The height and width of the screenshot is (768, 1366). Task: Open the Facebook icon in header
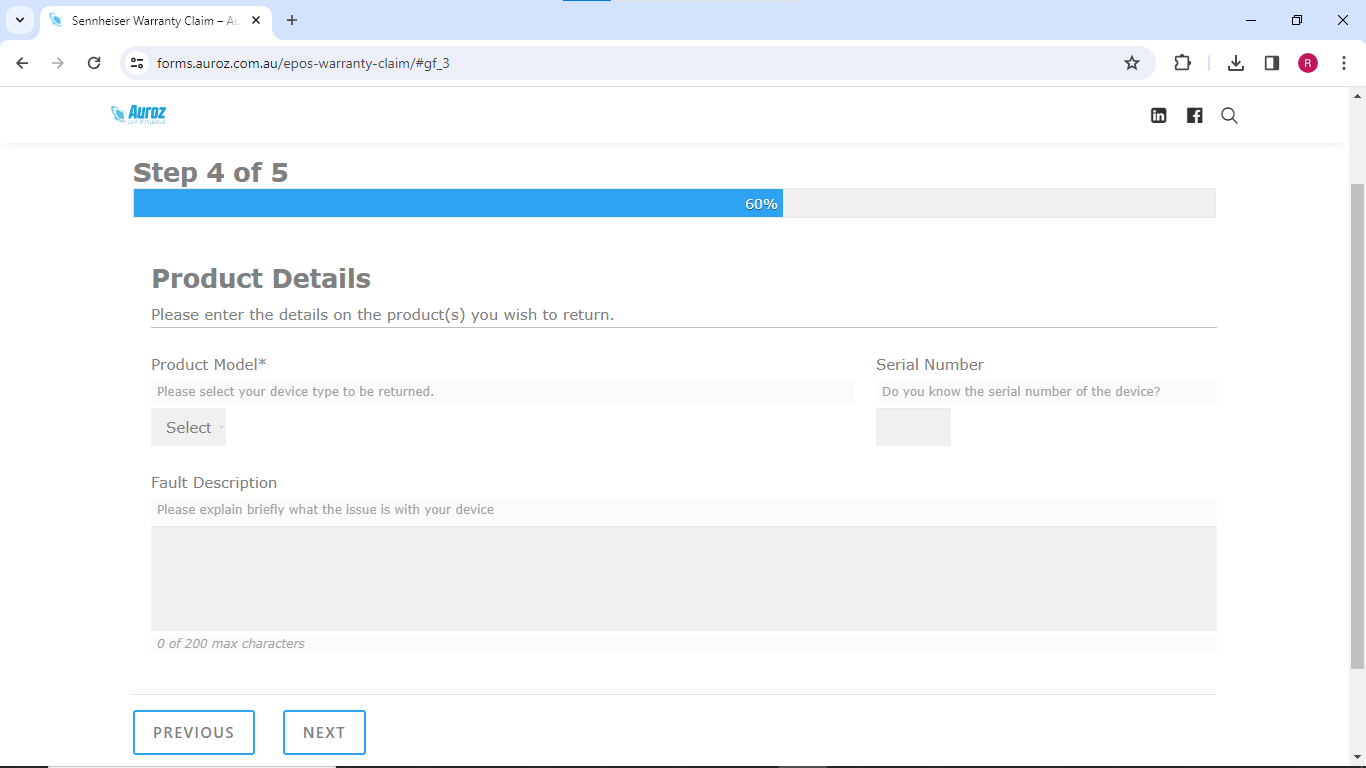point(1194,115)
